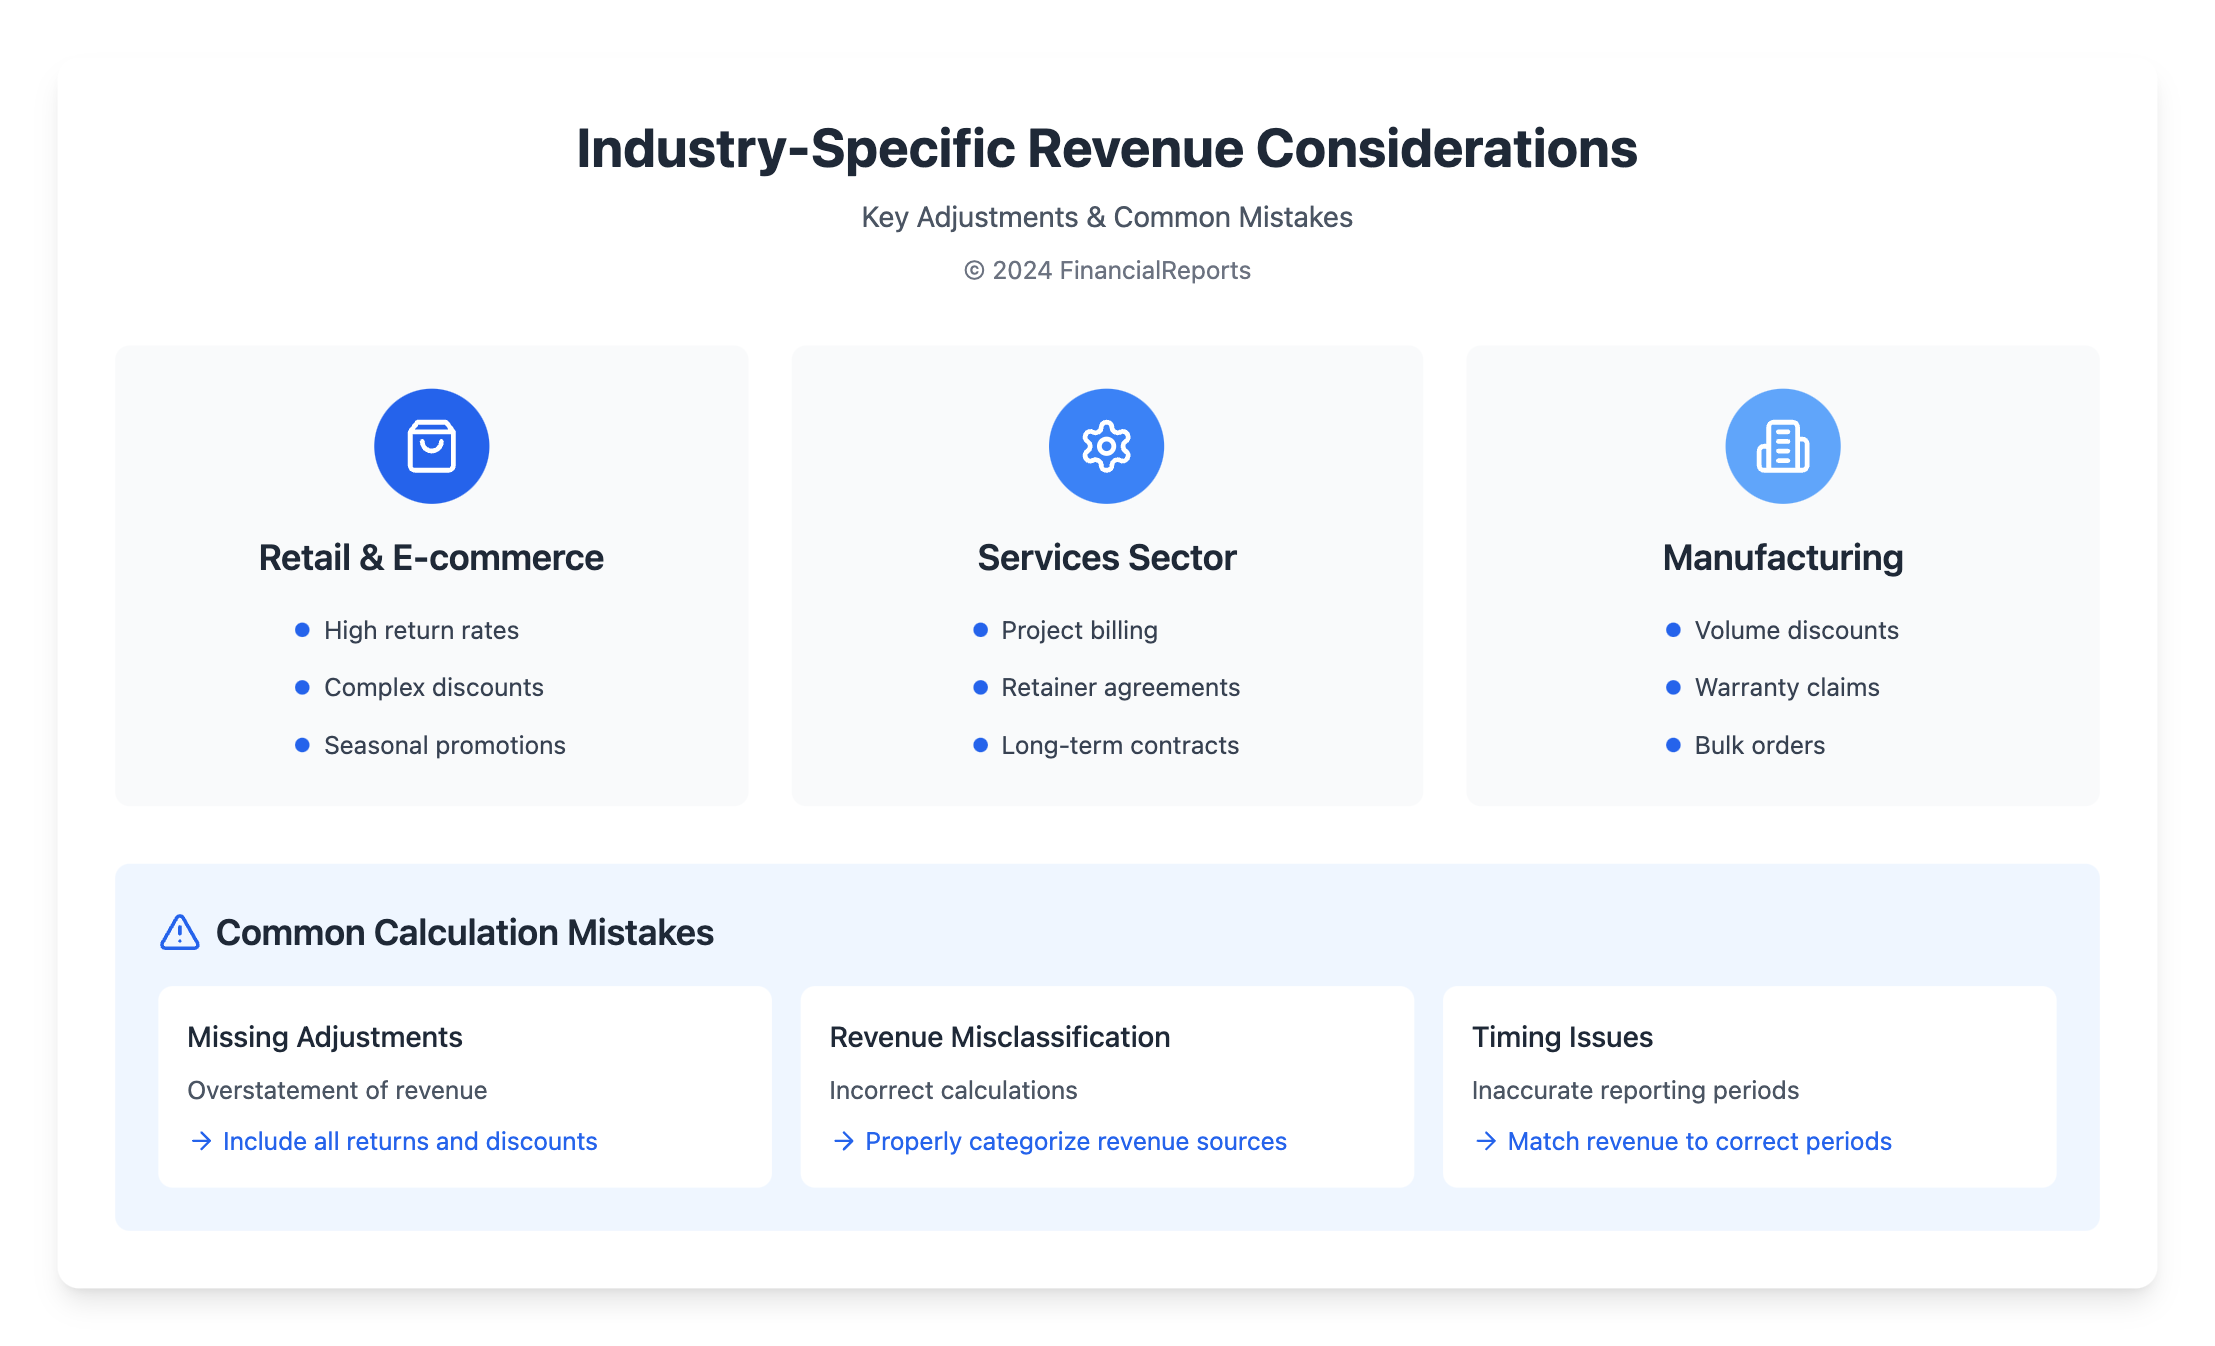Click the Timing Issues card title
Viewport: 2215px width, 1346px height.
(x=1562, y=1037)
